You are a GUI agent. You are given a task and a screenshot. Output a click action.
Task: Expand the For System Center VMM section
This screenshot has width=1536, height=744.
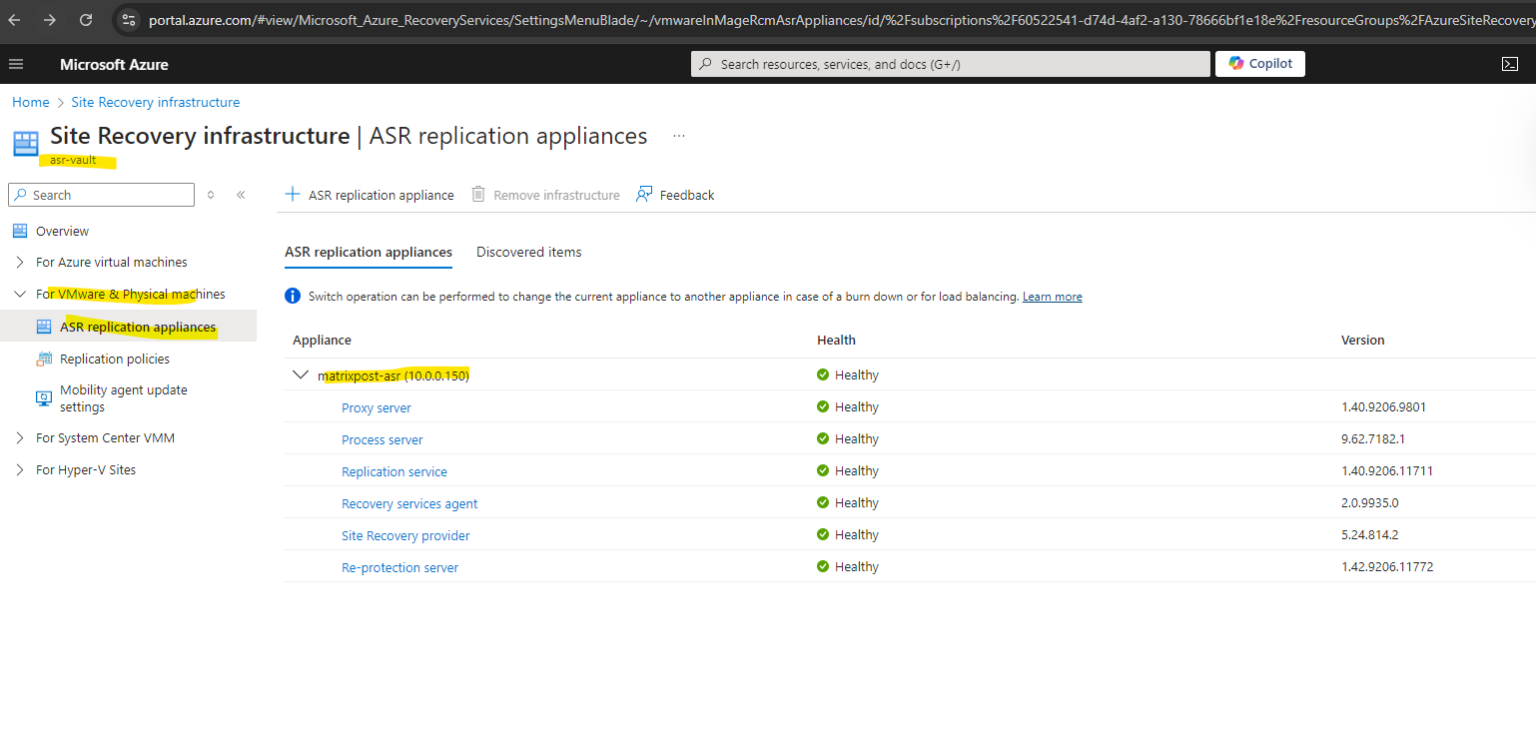click(x=19, y=437)
